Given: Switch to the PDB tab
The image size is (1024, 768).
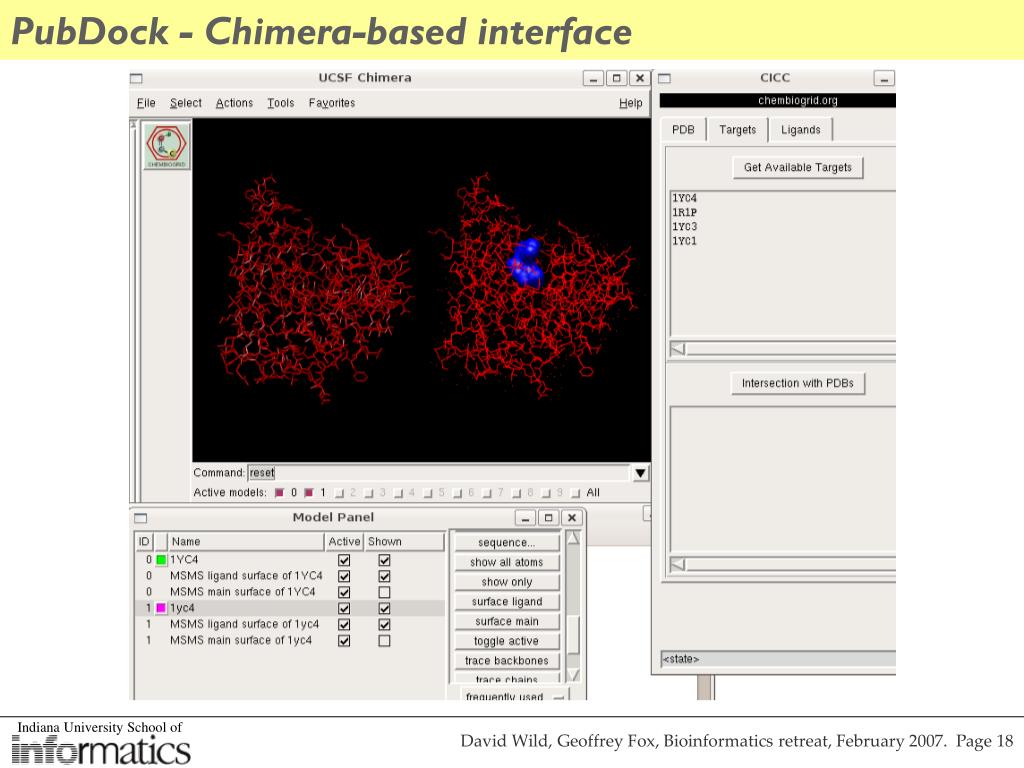Looking at the screenshot, I should click(683, 129).
